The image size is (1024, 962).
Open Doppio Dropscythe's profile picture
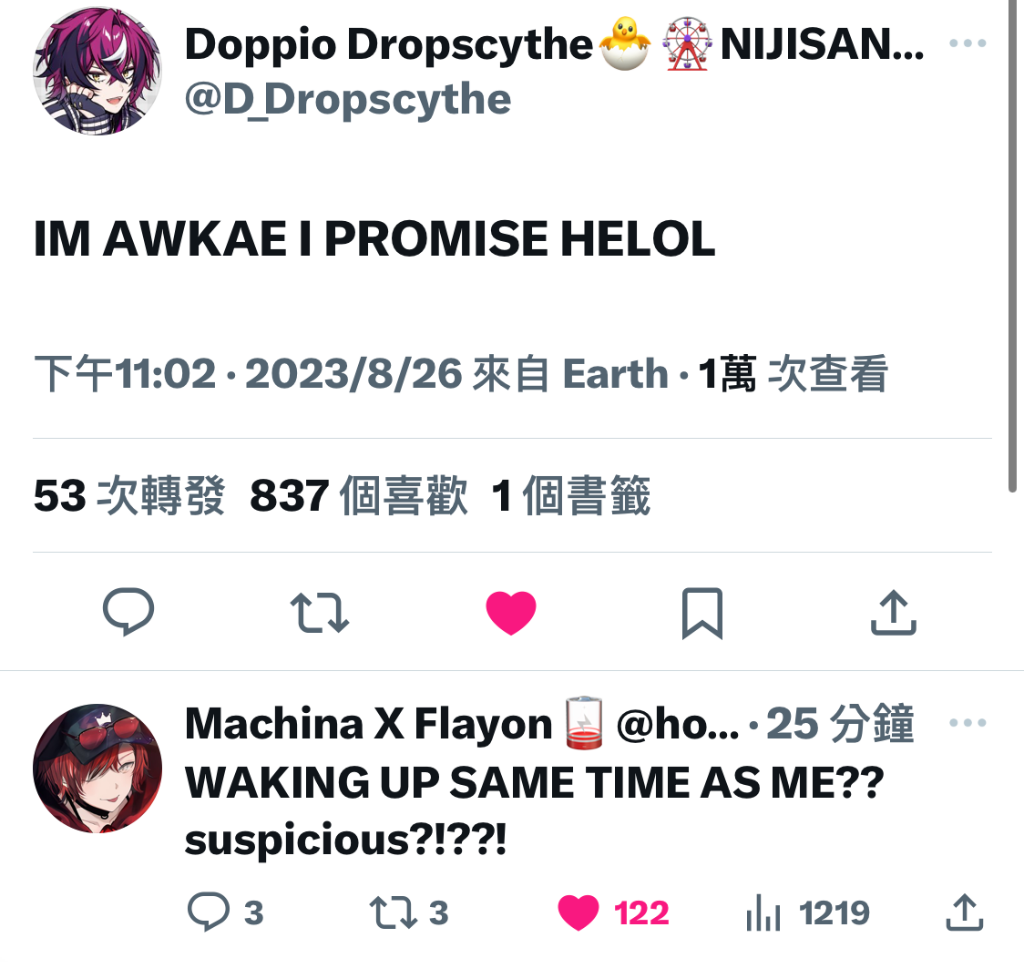pos(97,71)
